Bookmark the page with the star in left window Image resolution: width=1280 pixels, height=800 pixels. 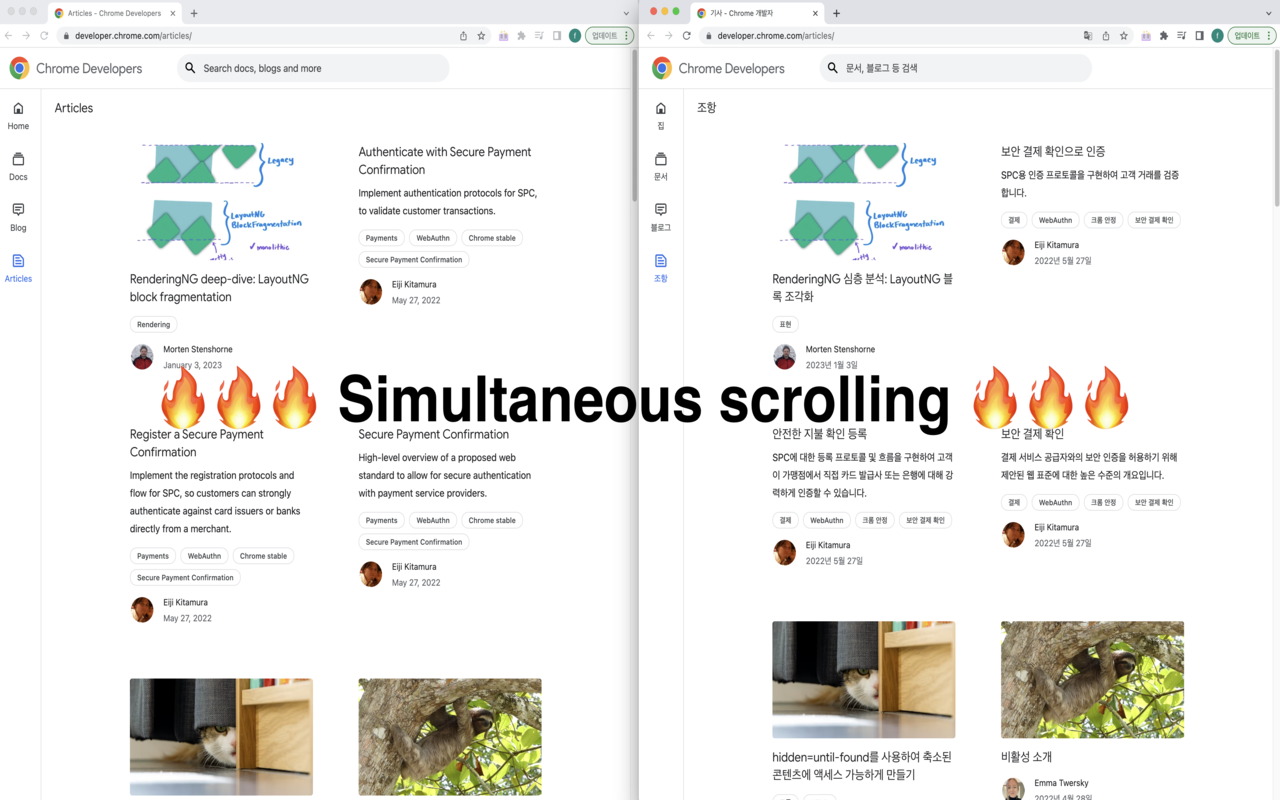(x=481, y=35)
